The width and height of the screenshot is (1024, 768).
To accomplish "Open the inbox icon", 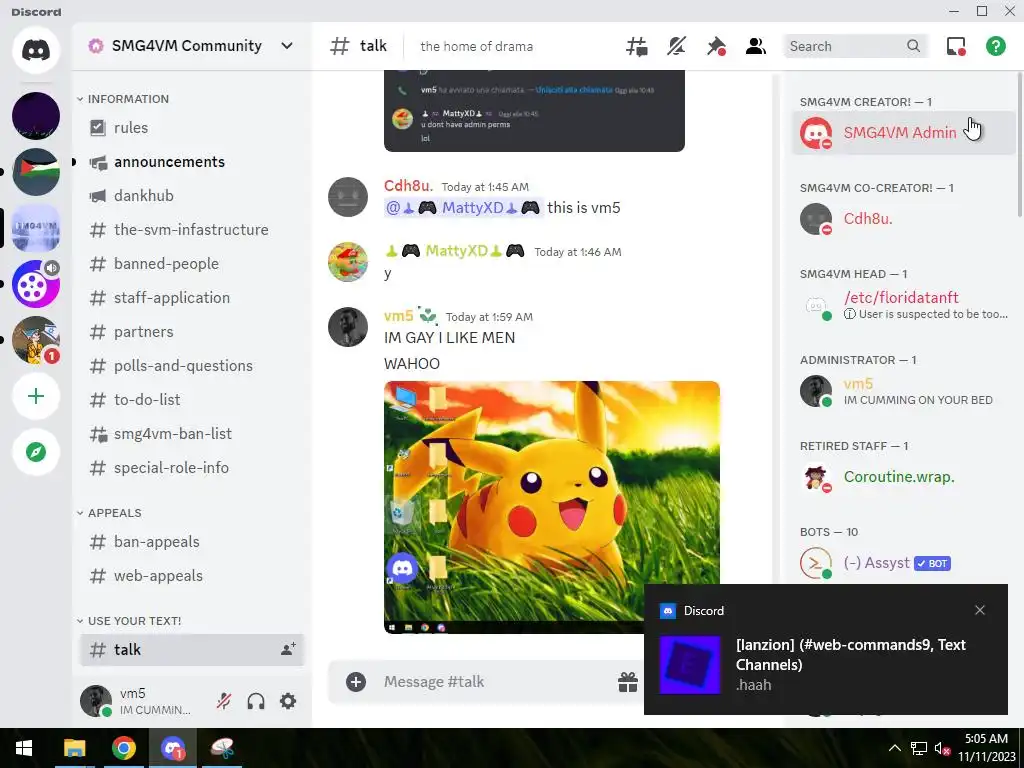I will point(956,46).
